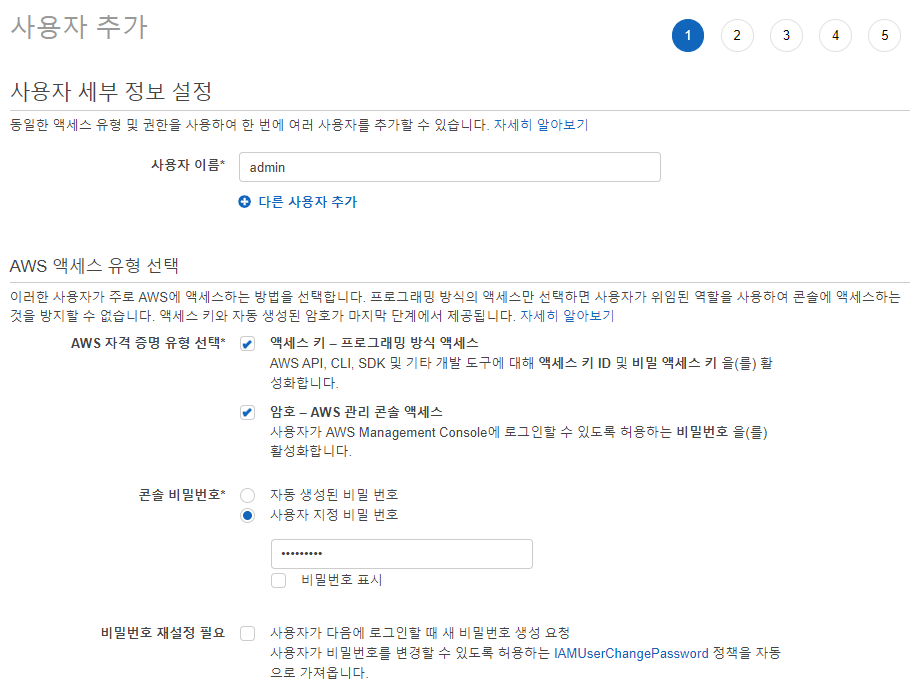
Task: Click 액세스 키 – 프로그래밍 방식 액세스 label text
Action: coord(374,343)
